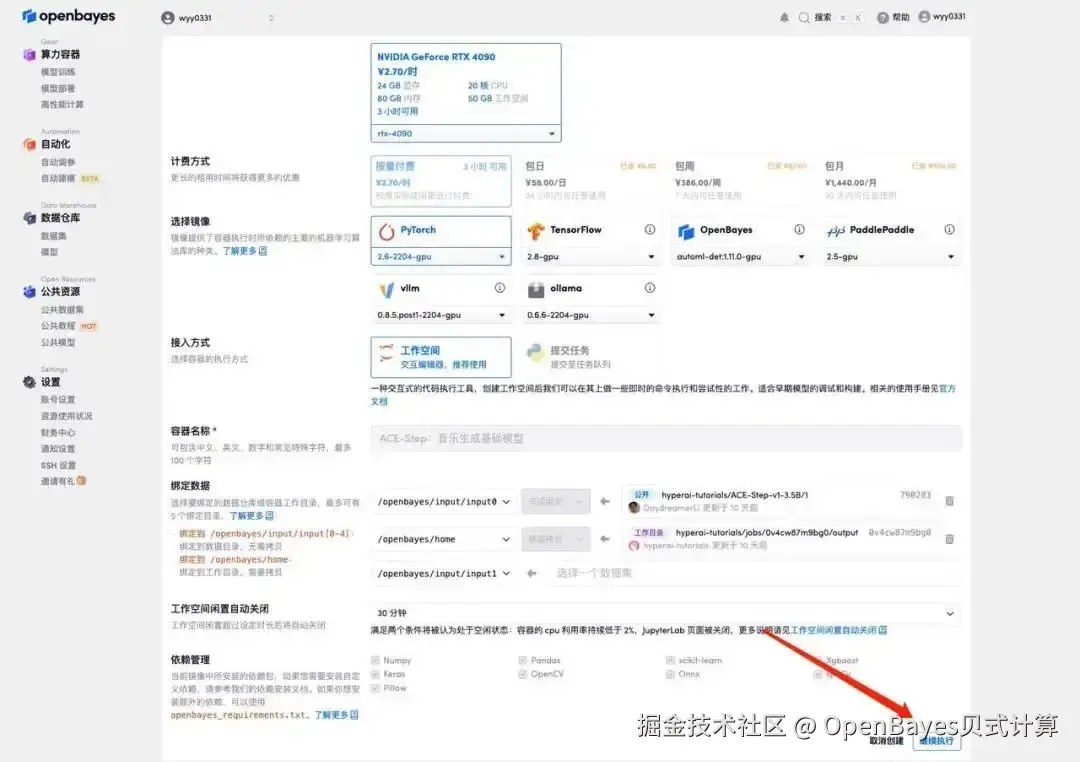Toggle the Onnx dependency checkbox
The image size is (1080, 762).
point(670,674)
